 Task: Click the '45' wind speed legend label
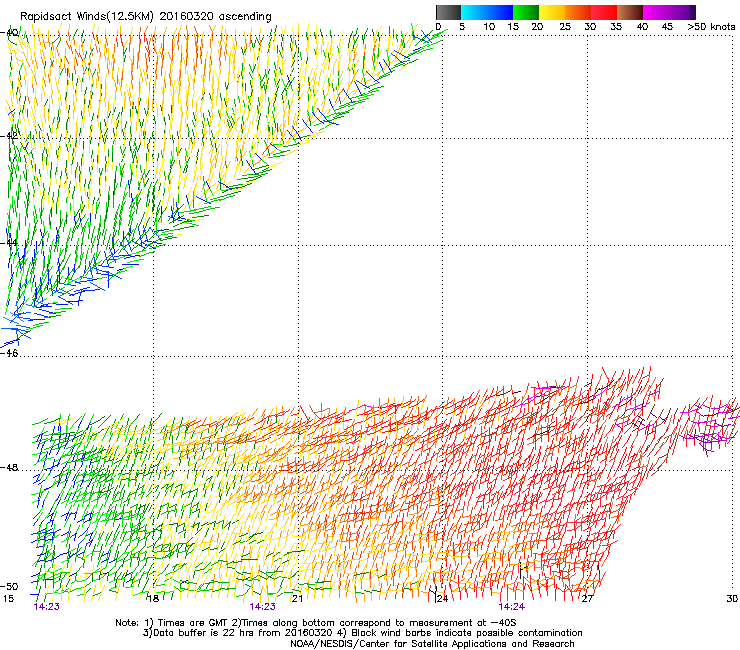pyautogui.click(x=667, y=26)
